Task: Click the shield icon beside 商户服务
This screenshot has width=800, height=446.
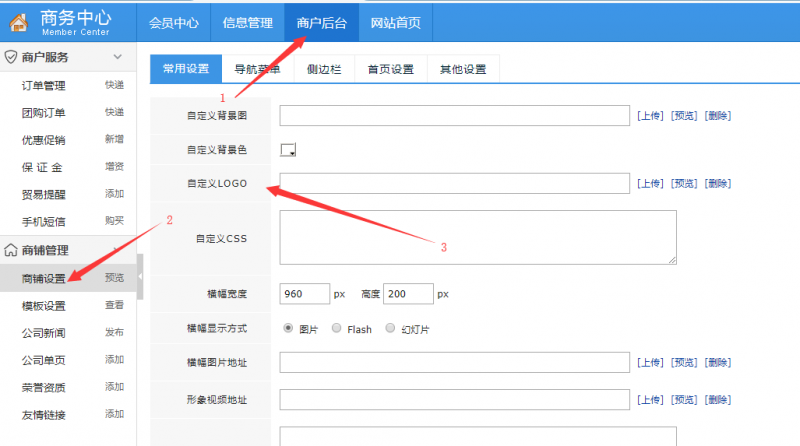Action: pyautogui.click(x=11, y=57)
